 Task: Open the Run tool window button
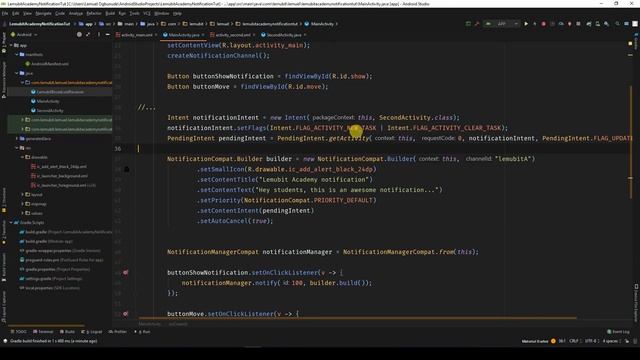[x=142, y=332]
